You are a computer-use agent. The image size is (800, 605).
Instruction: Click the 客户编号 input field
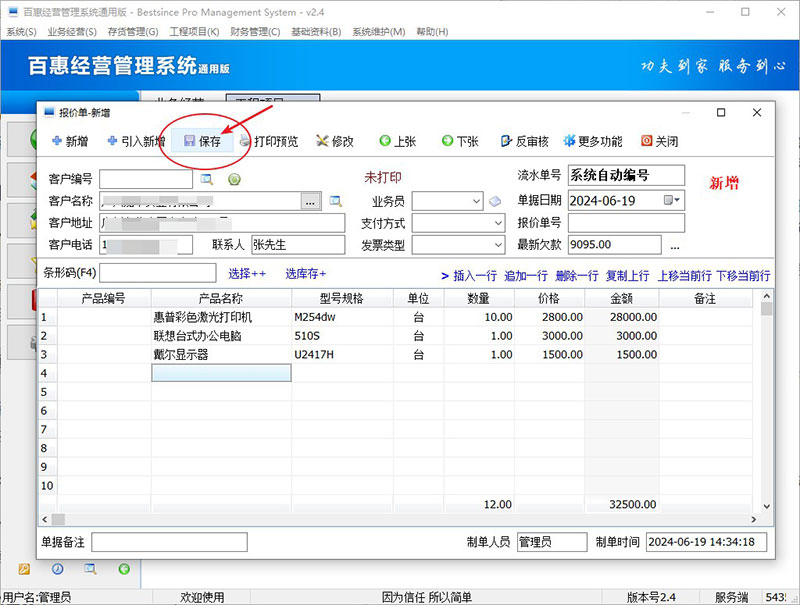[x=146, y=179]
